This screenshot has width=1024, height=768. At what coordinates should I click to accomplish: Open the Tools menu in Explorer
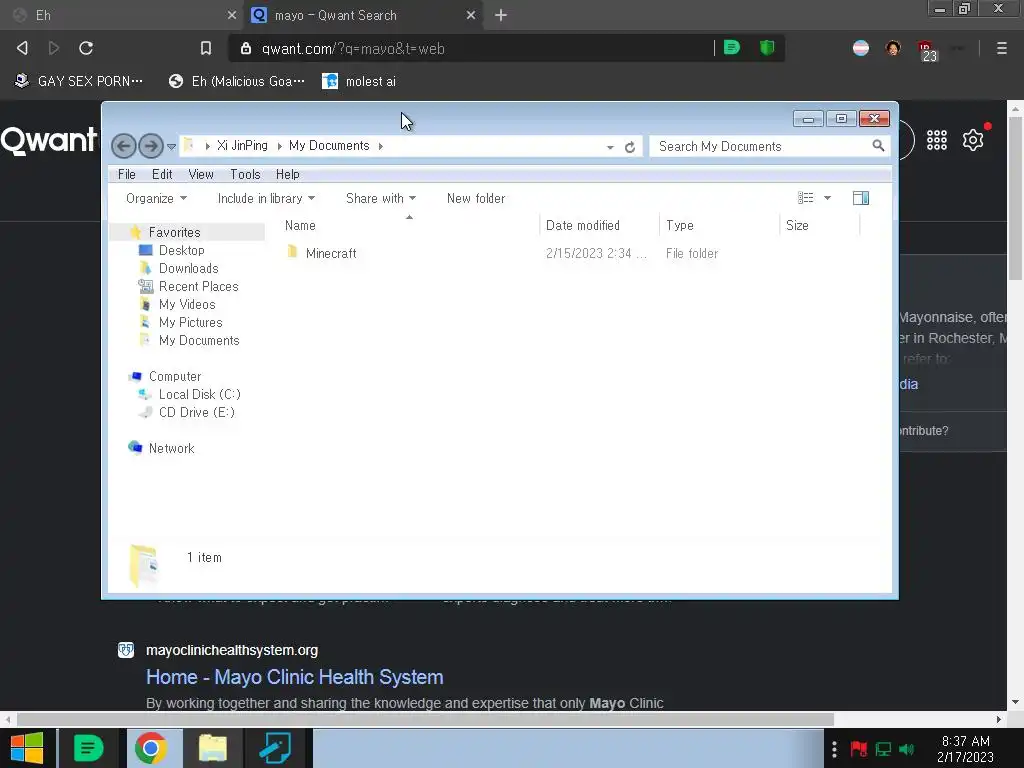[245, 174]
